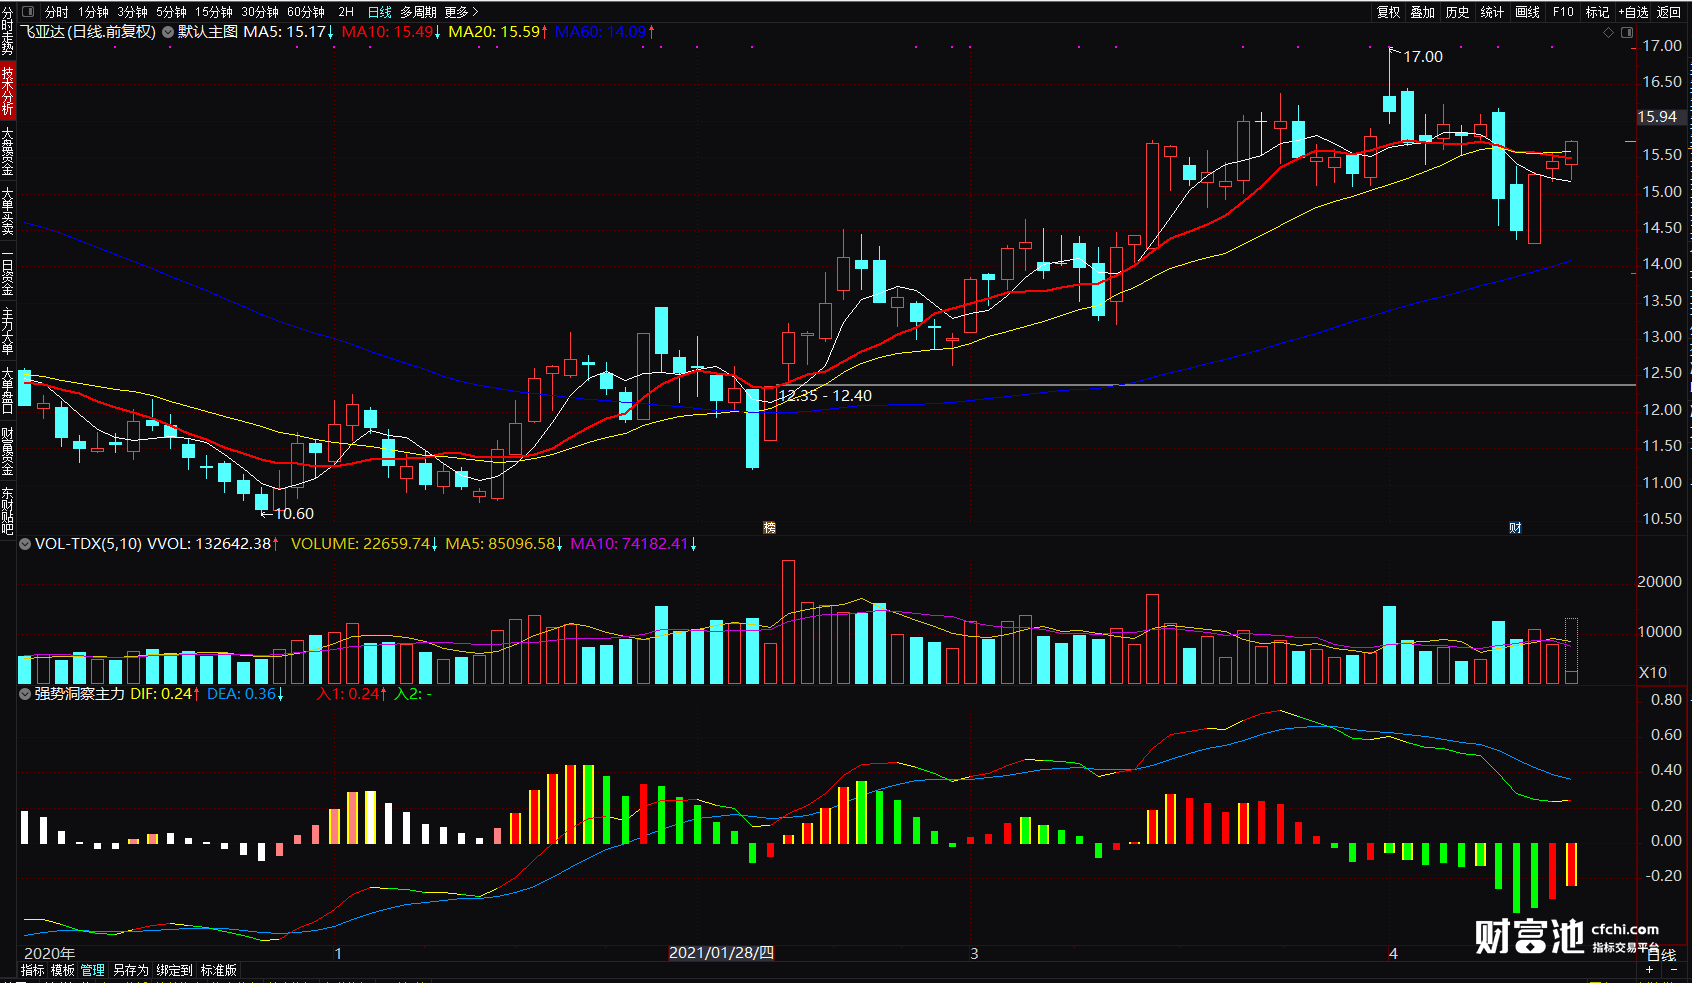The image size is (1692, 983).
Task: Click the 2020年 label on time axis
Action: pyautogui.click(x=49, y=953)
